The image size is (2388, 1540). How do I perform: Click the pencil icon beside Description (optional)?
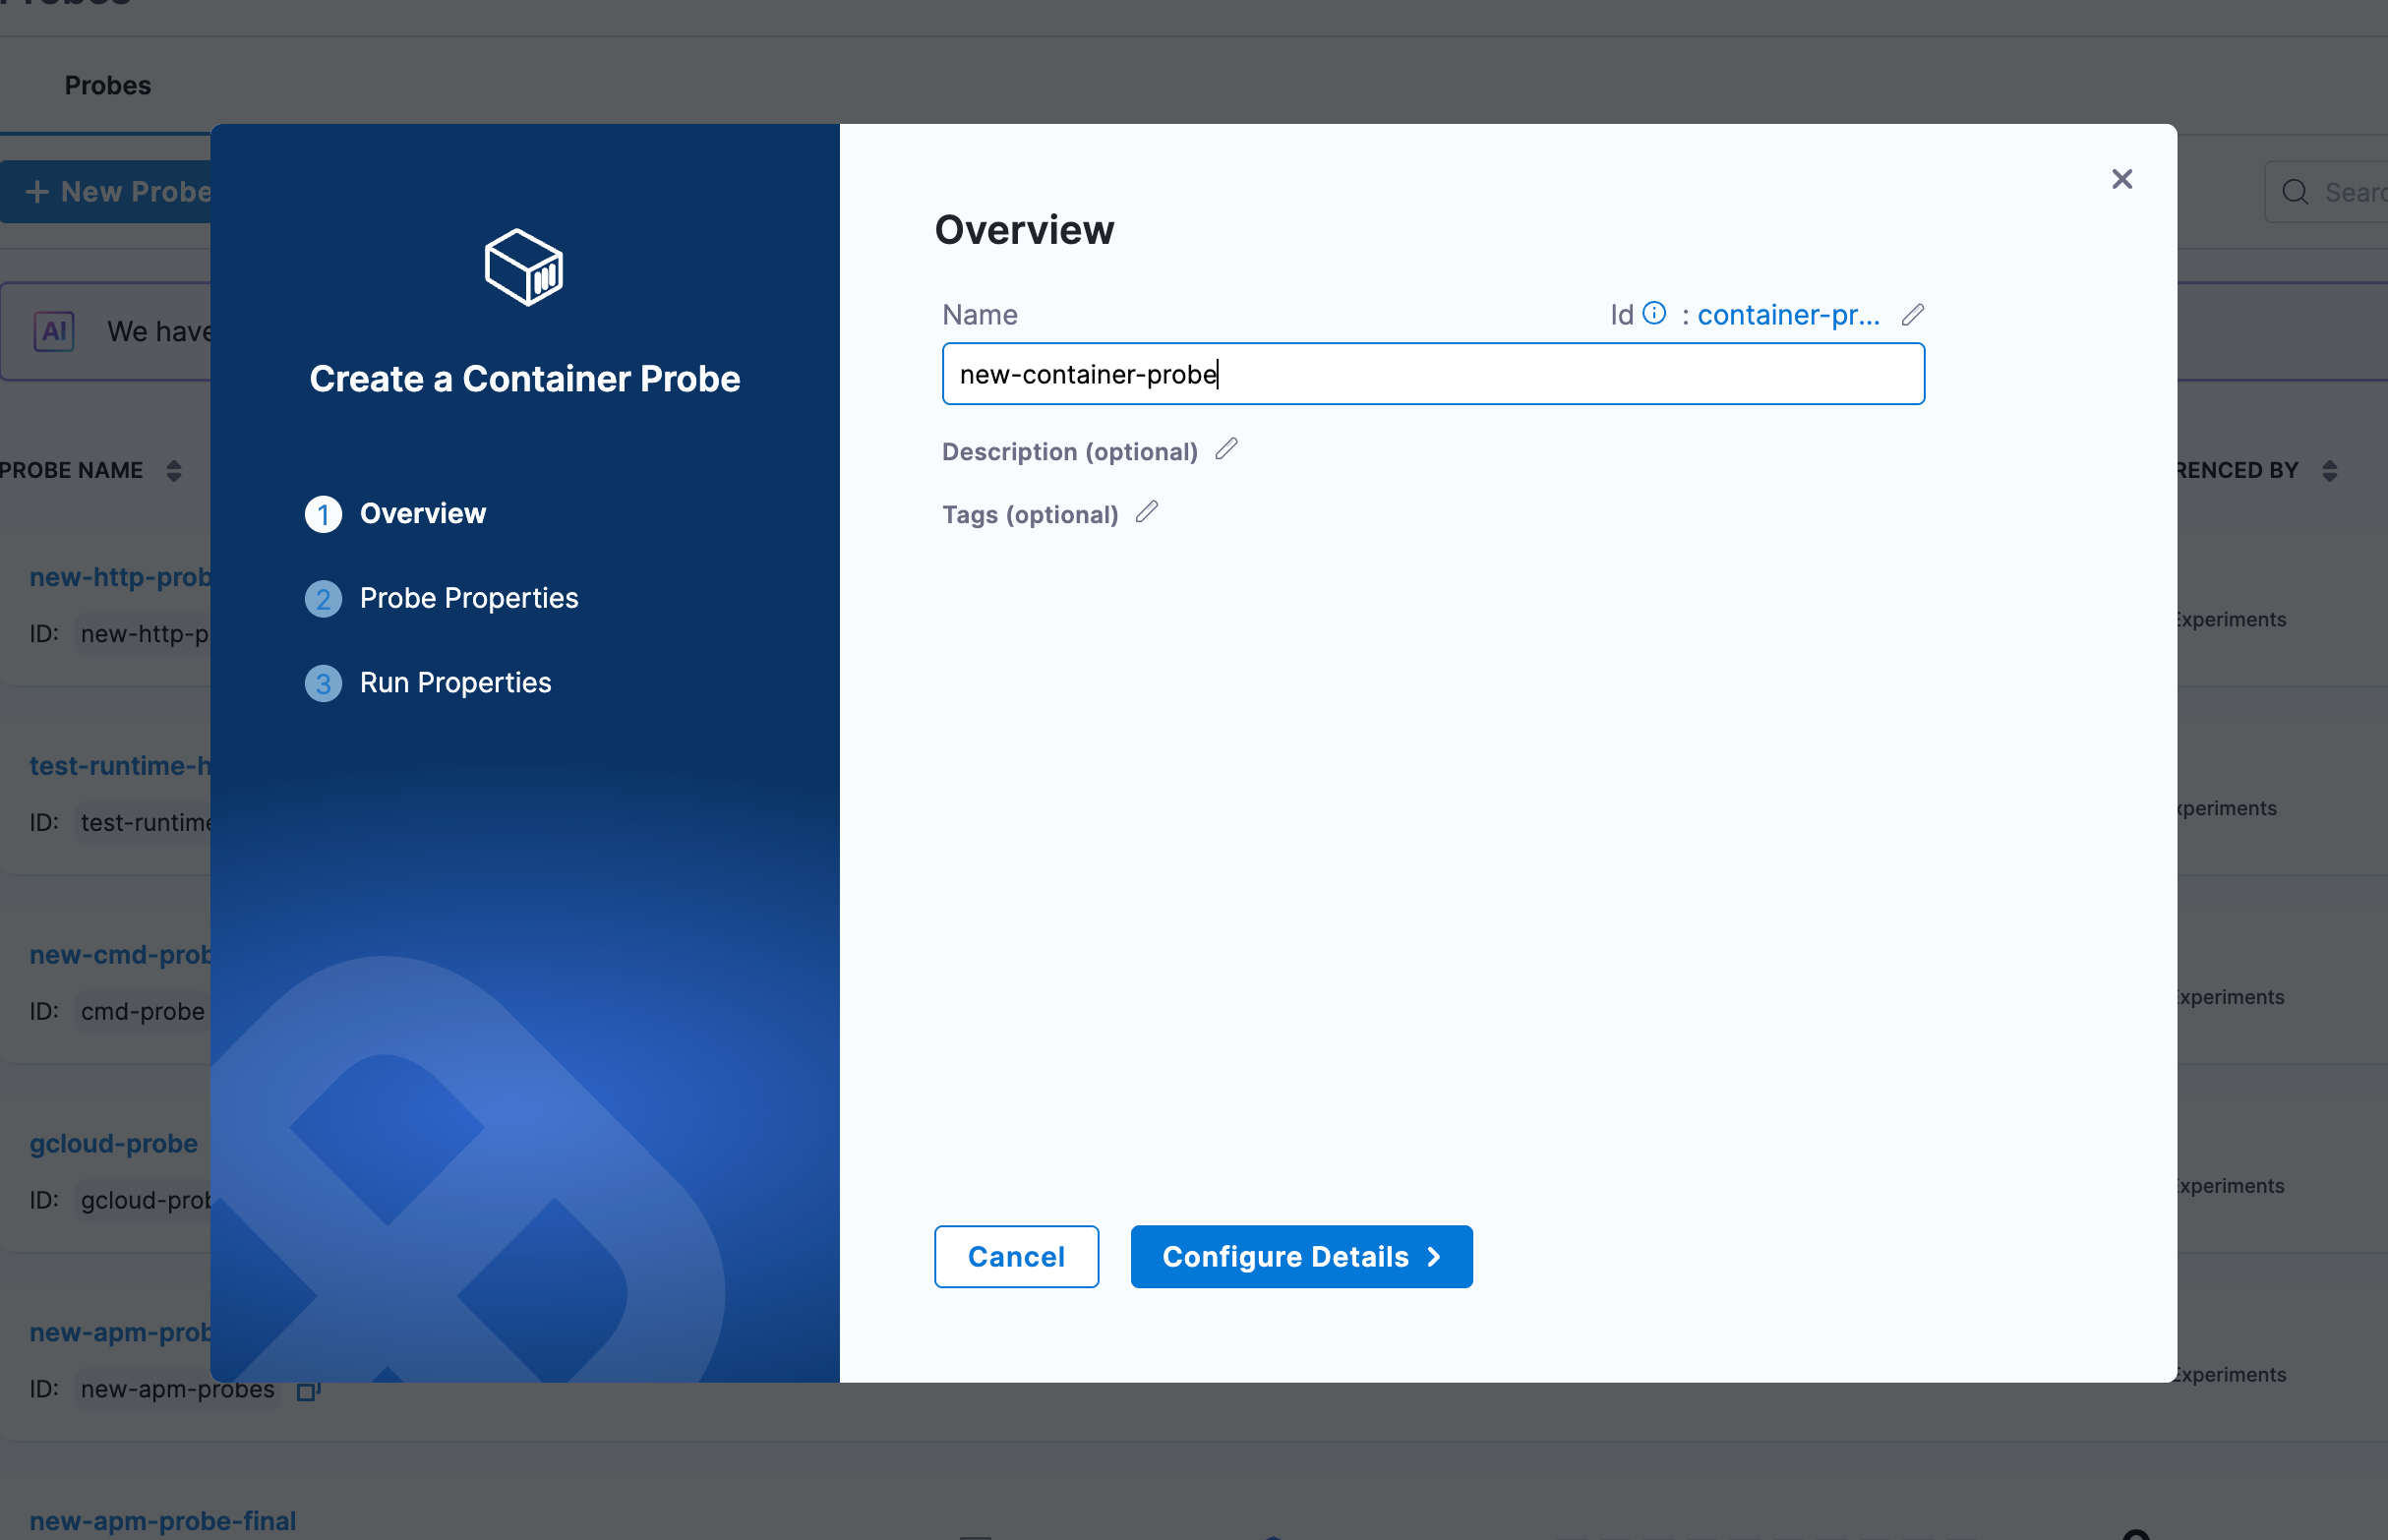(x=1226, y=450)
